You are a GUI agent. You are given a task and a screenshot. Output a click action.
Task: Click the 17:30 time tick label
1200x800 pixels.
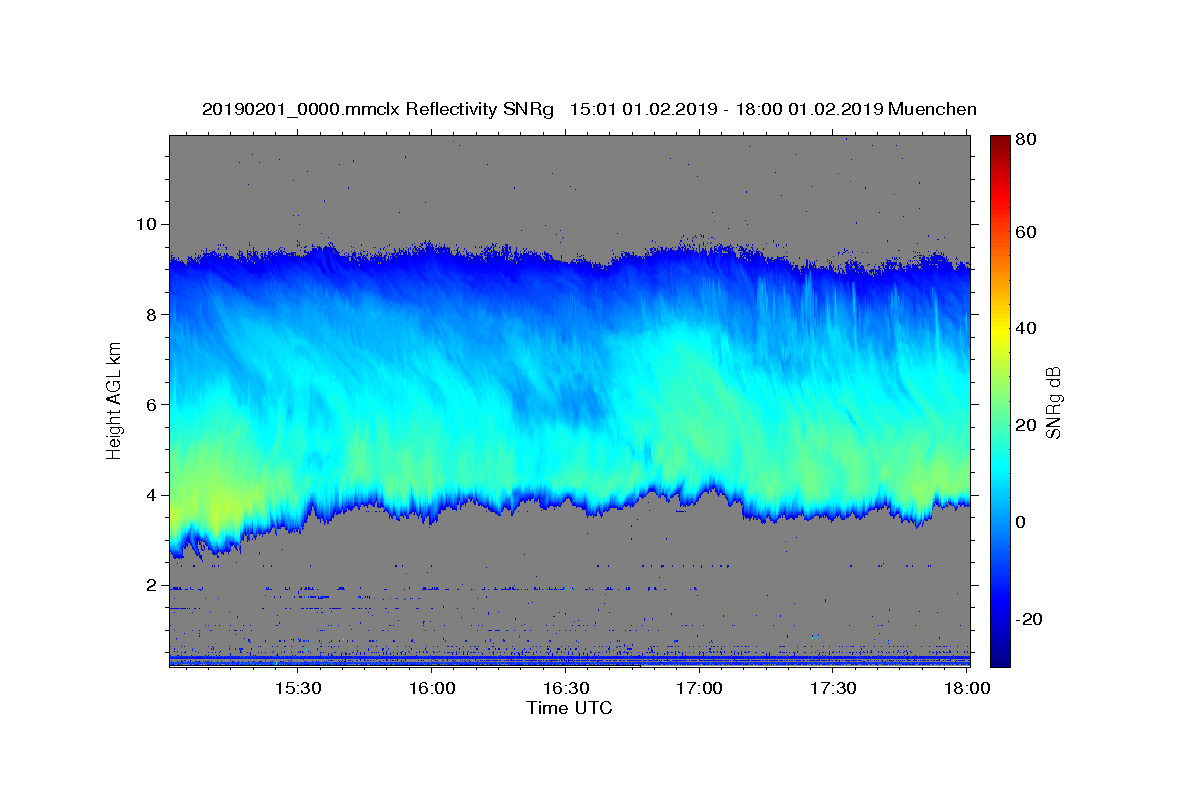coord(833,689)
